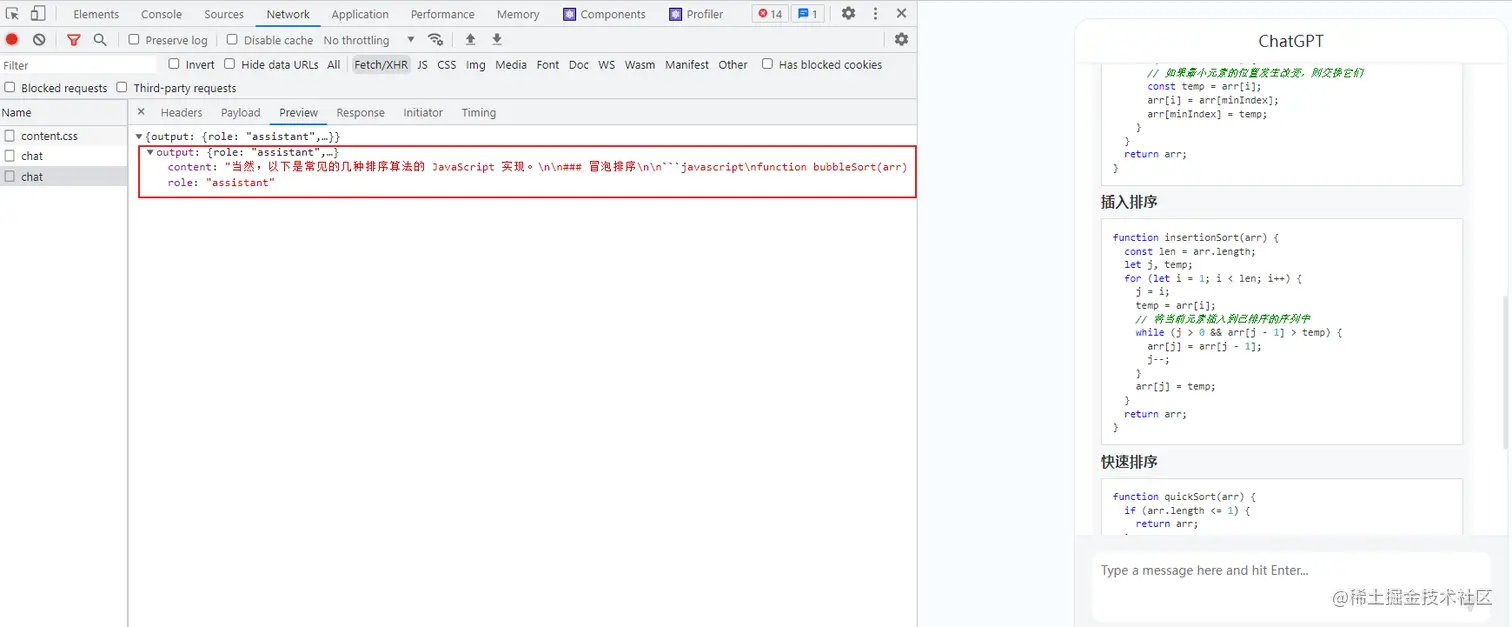The image size is (1512, 627).
Task: Click the 14 errors badge
Action: point(770,14)
